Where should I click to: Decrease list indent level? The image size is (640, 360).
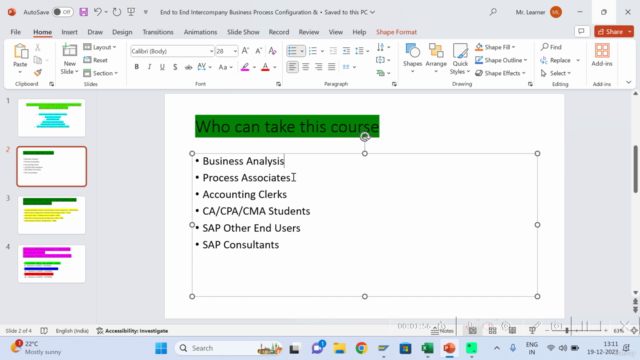tap(333, 51)
